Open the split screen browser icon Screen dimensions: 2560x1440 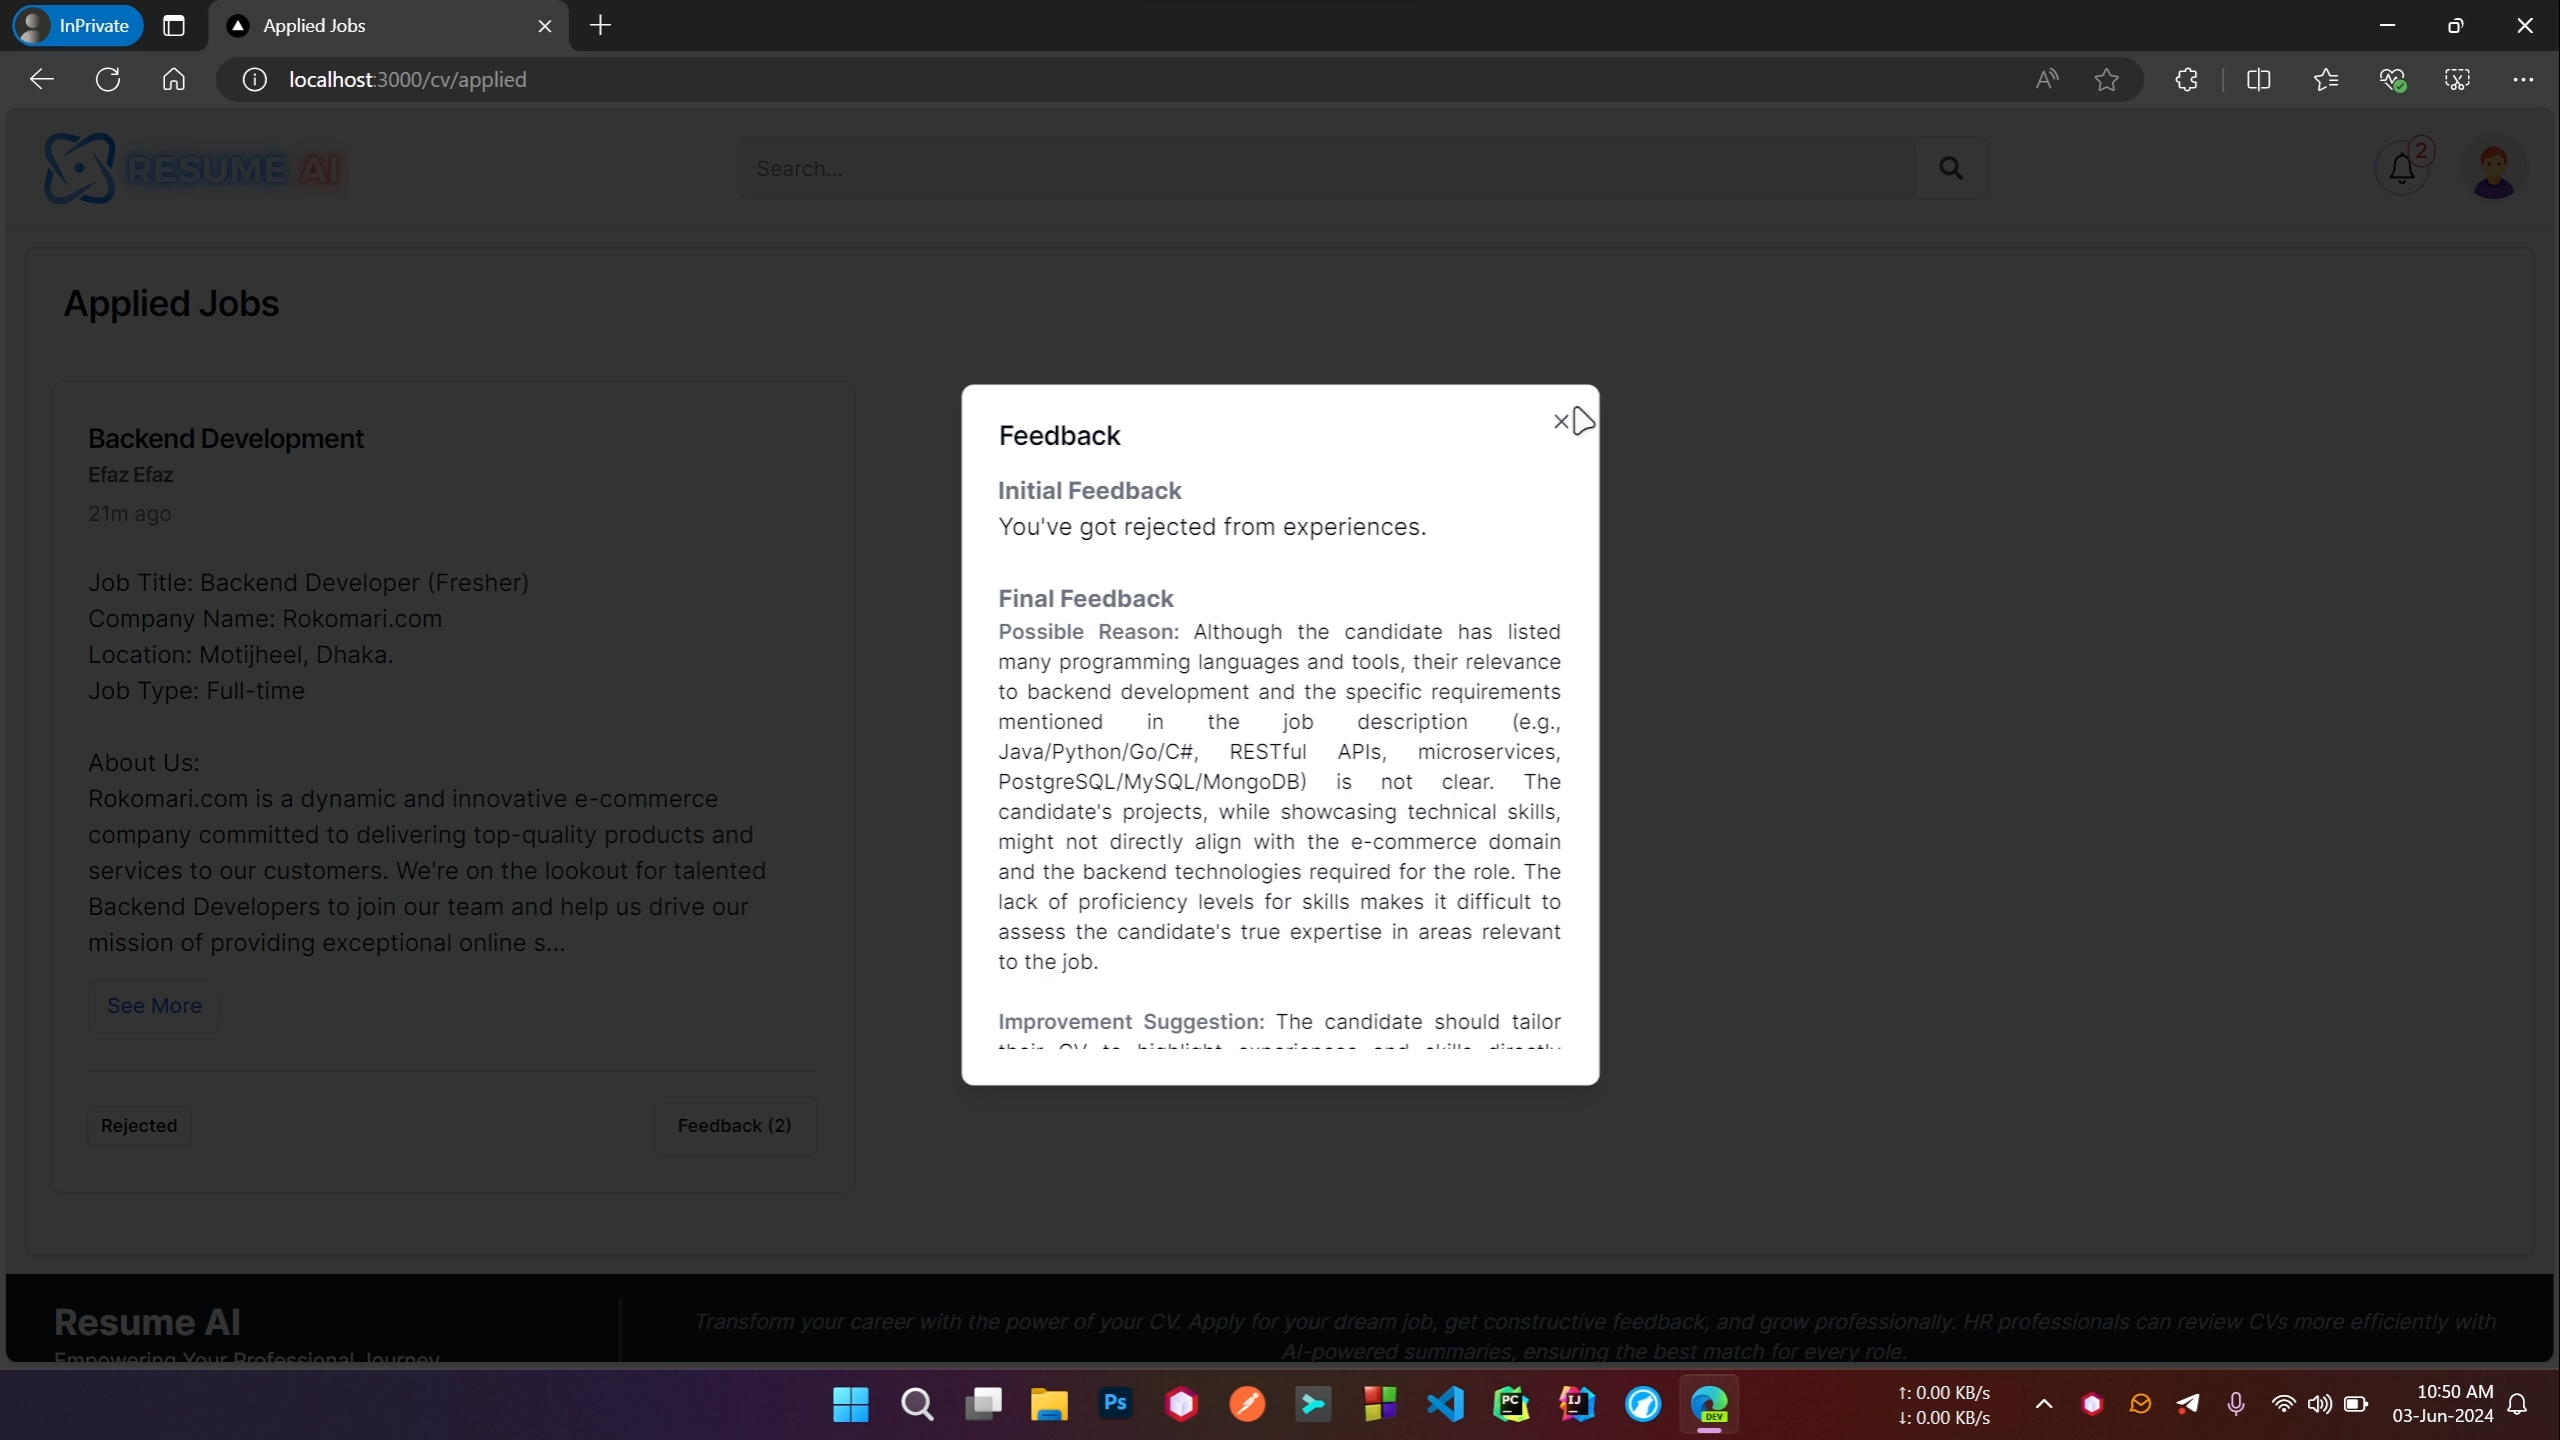click(x=2259, y=80)
